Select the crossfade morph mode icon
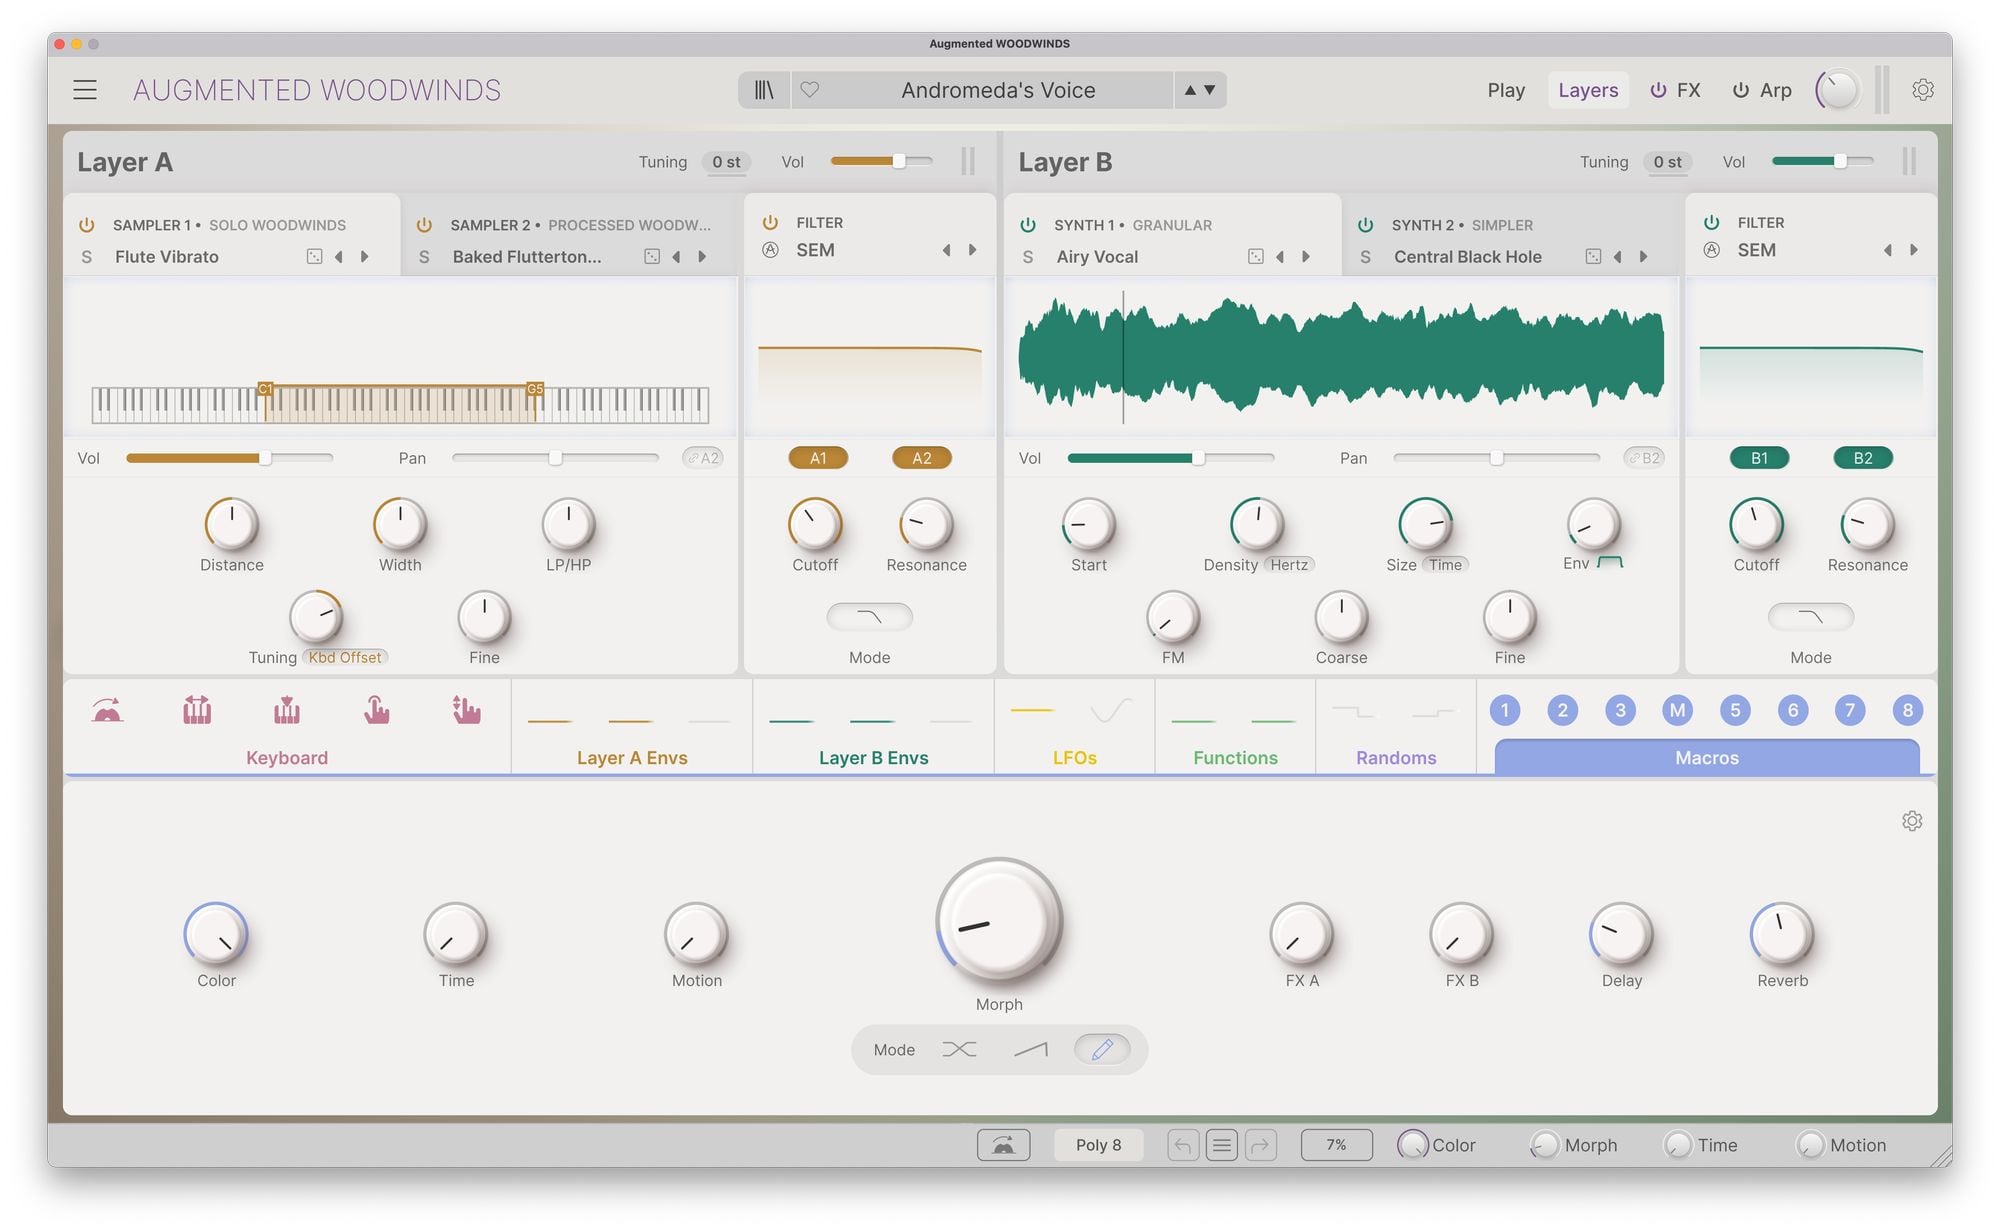Image resolution: width=2000 pixels, height=1230 pixels. [x=959, y=1049]
